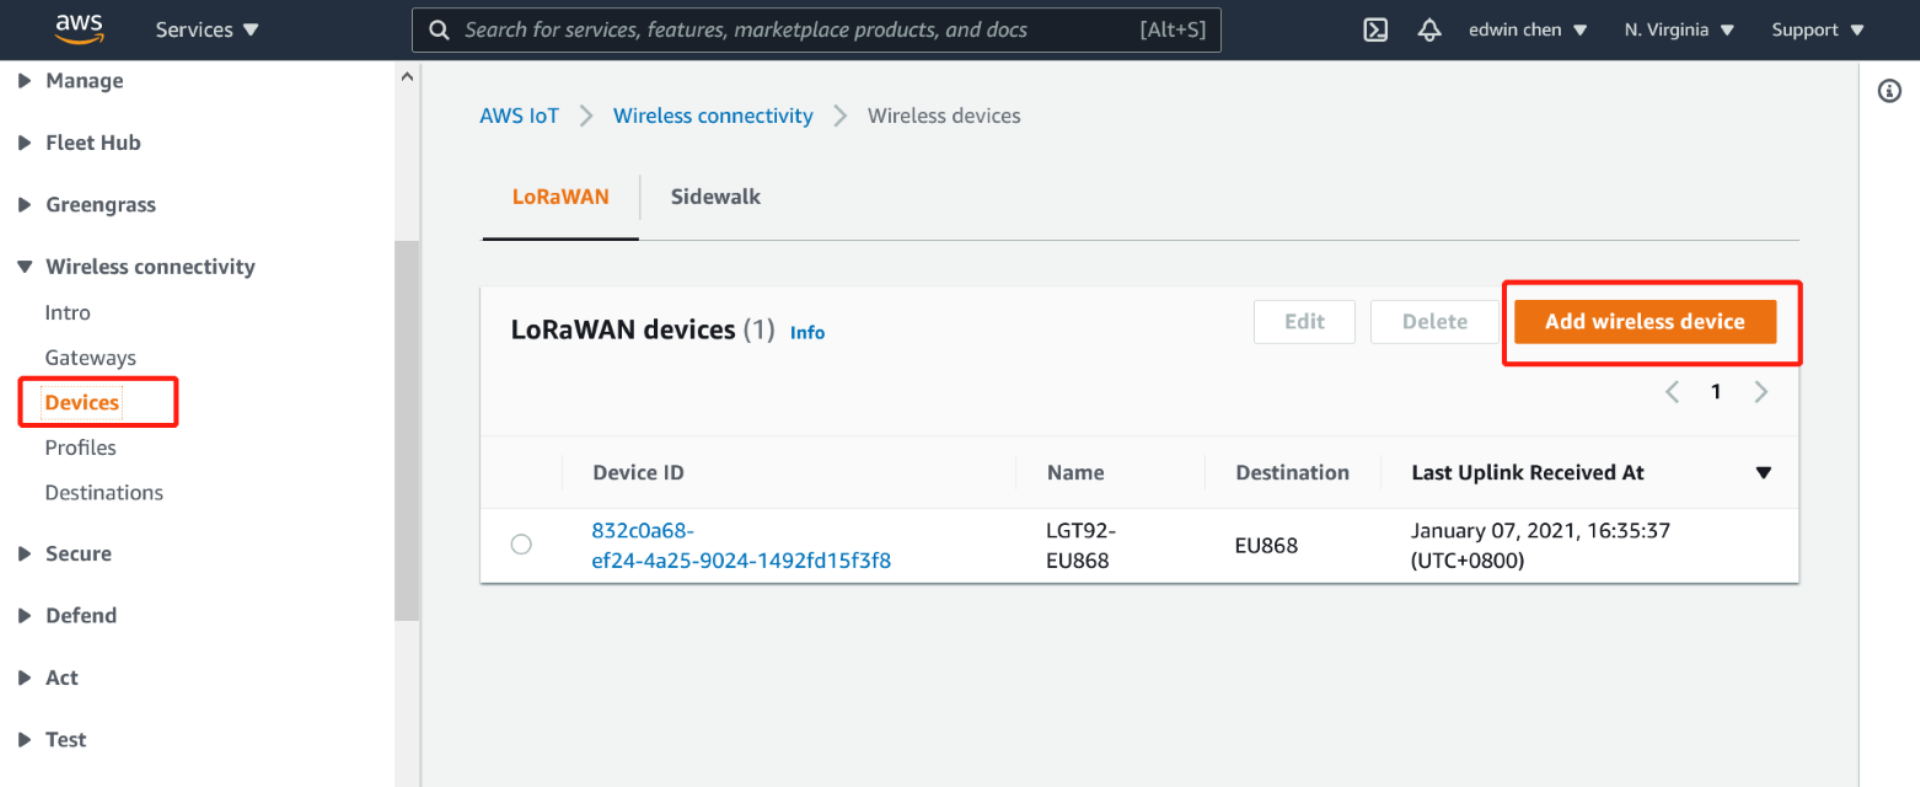Screen dimensions: 1920x787
Task: Select the LGT92-EU868 device radio button
Action: pyautogui.click(x=521, y=544)
